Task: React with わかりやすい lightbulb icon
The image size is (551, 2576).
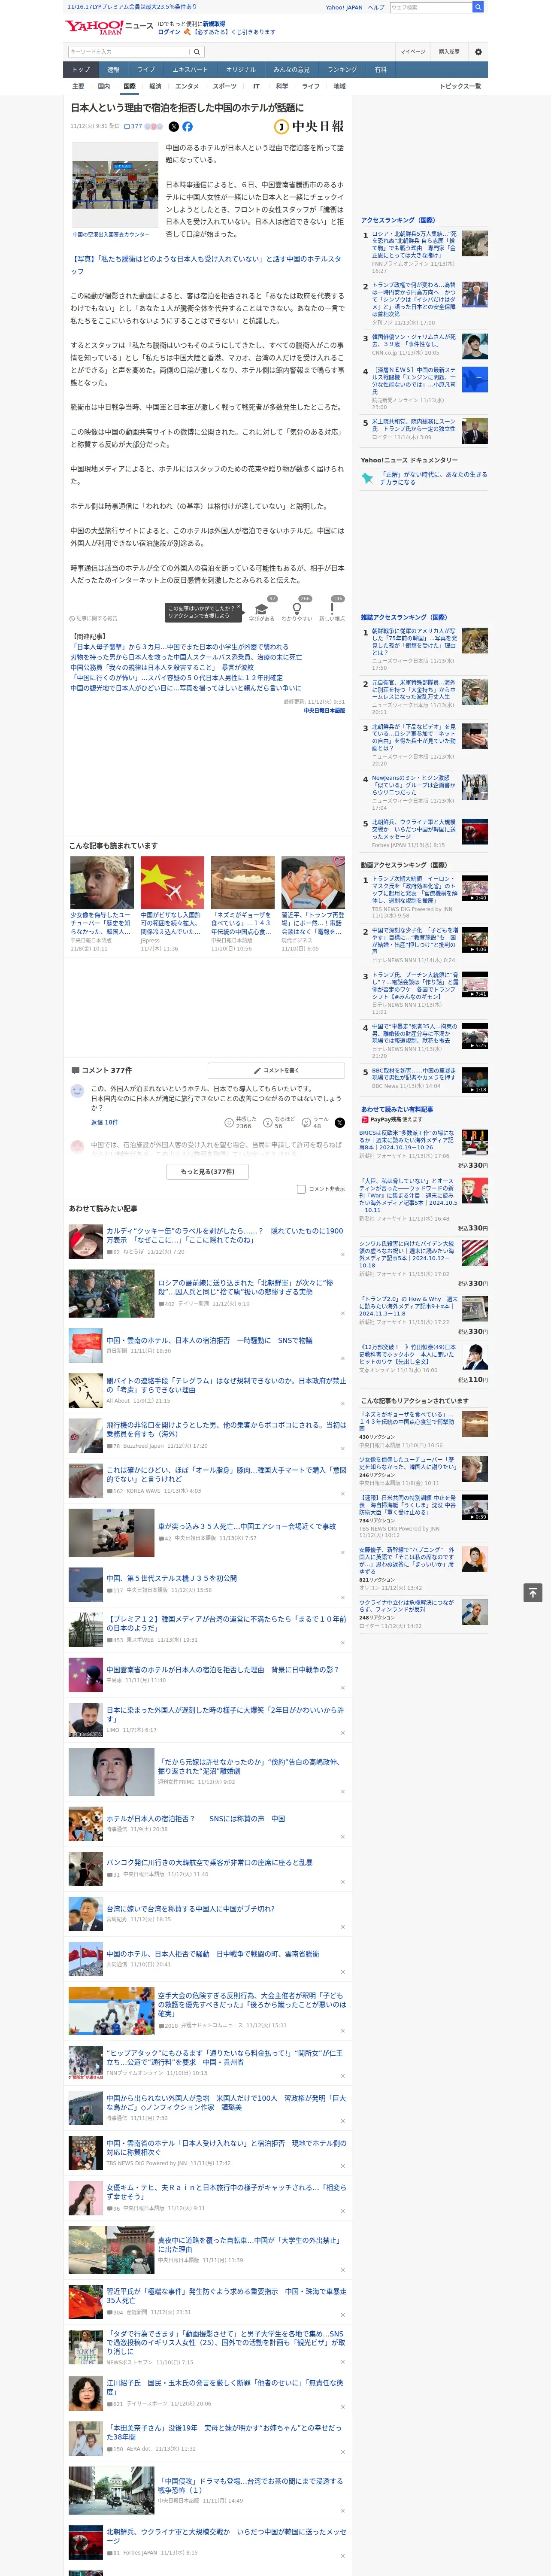Action: 296,609
